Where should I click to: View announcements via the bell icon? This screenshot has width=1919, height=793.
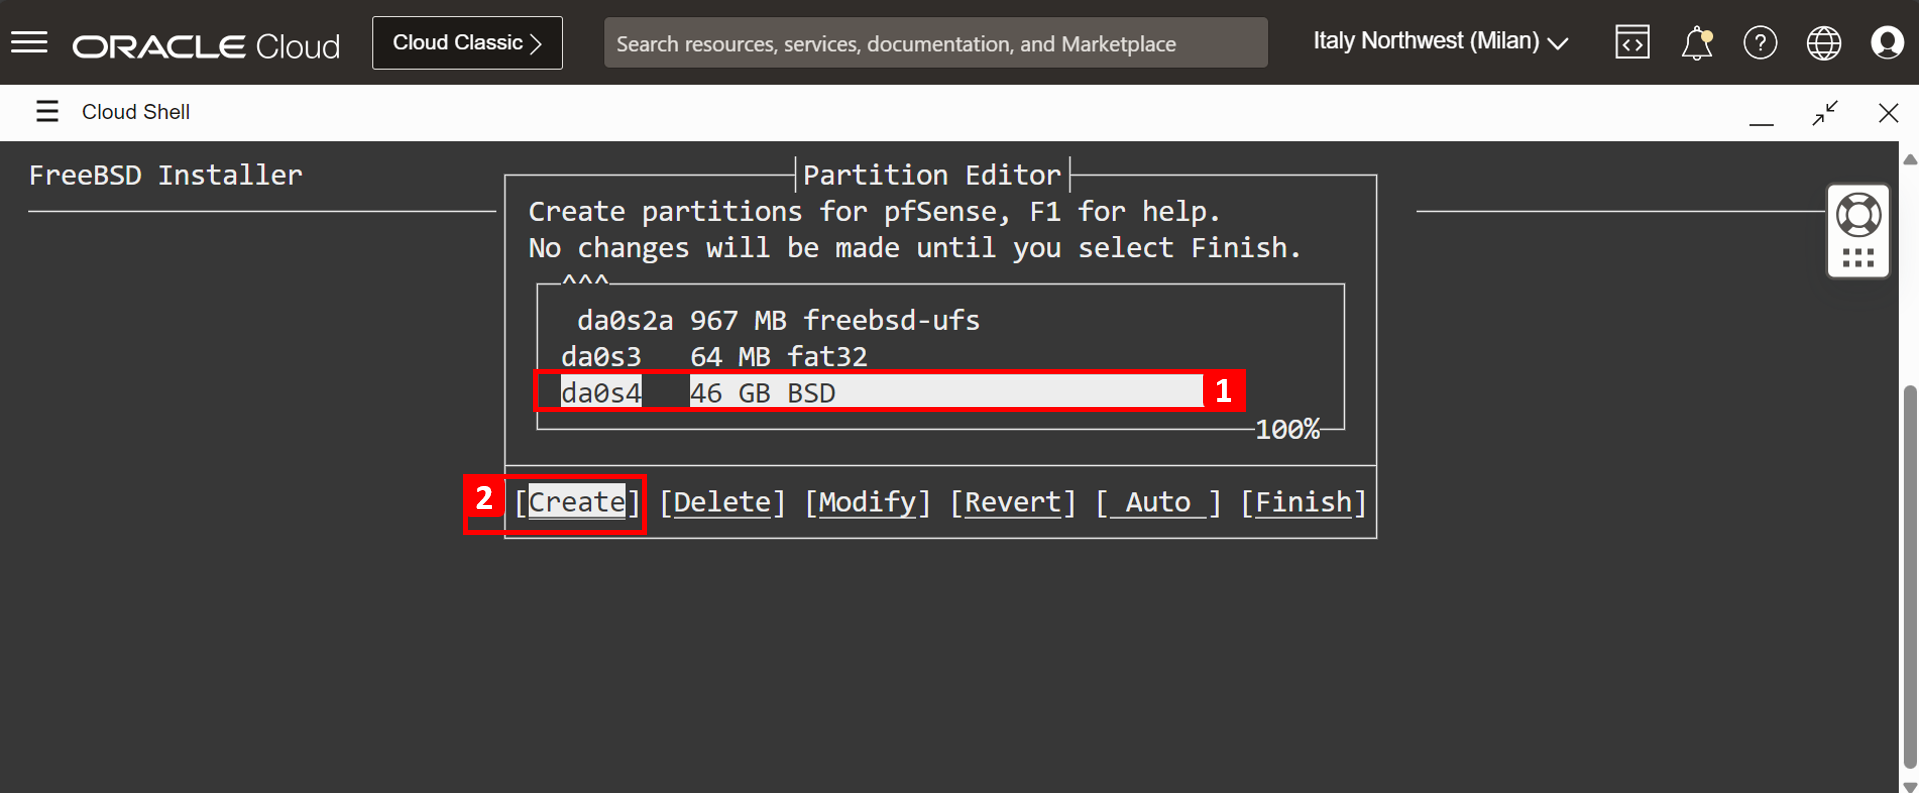click(x=1697, y=43)
